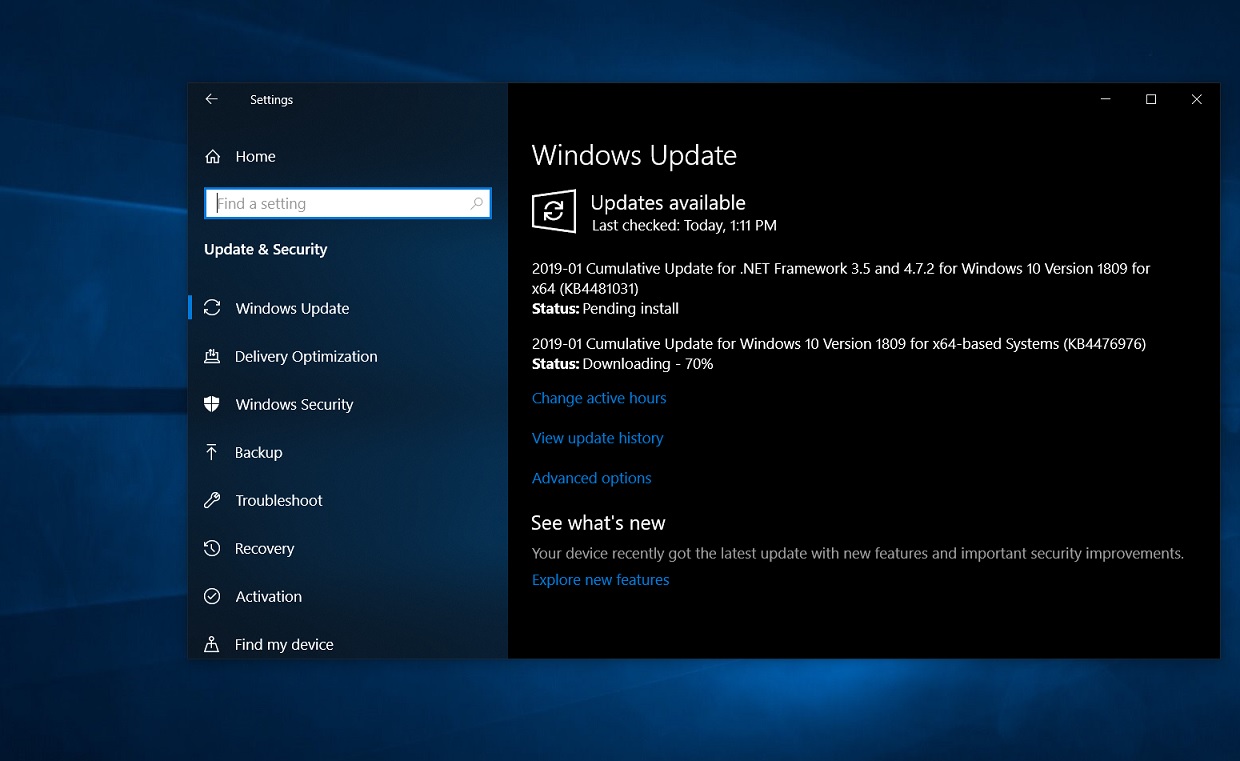Focus the Find a setting search box
1240x761 pixels.
348,203
